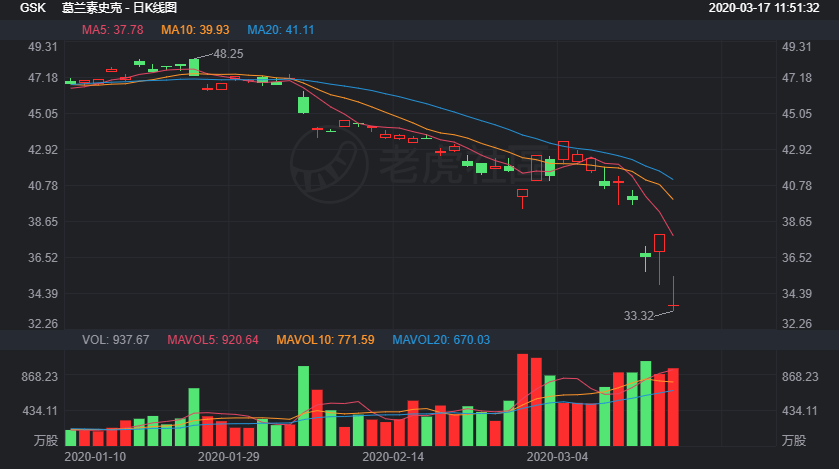The height and width of the screenshot is (469, 839).
Task: Click the right 万股 volume unit label
Action: pyautogui.click(x=794, y=441)
